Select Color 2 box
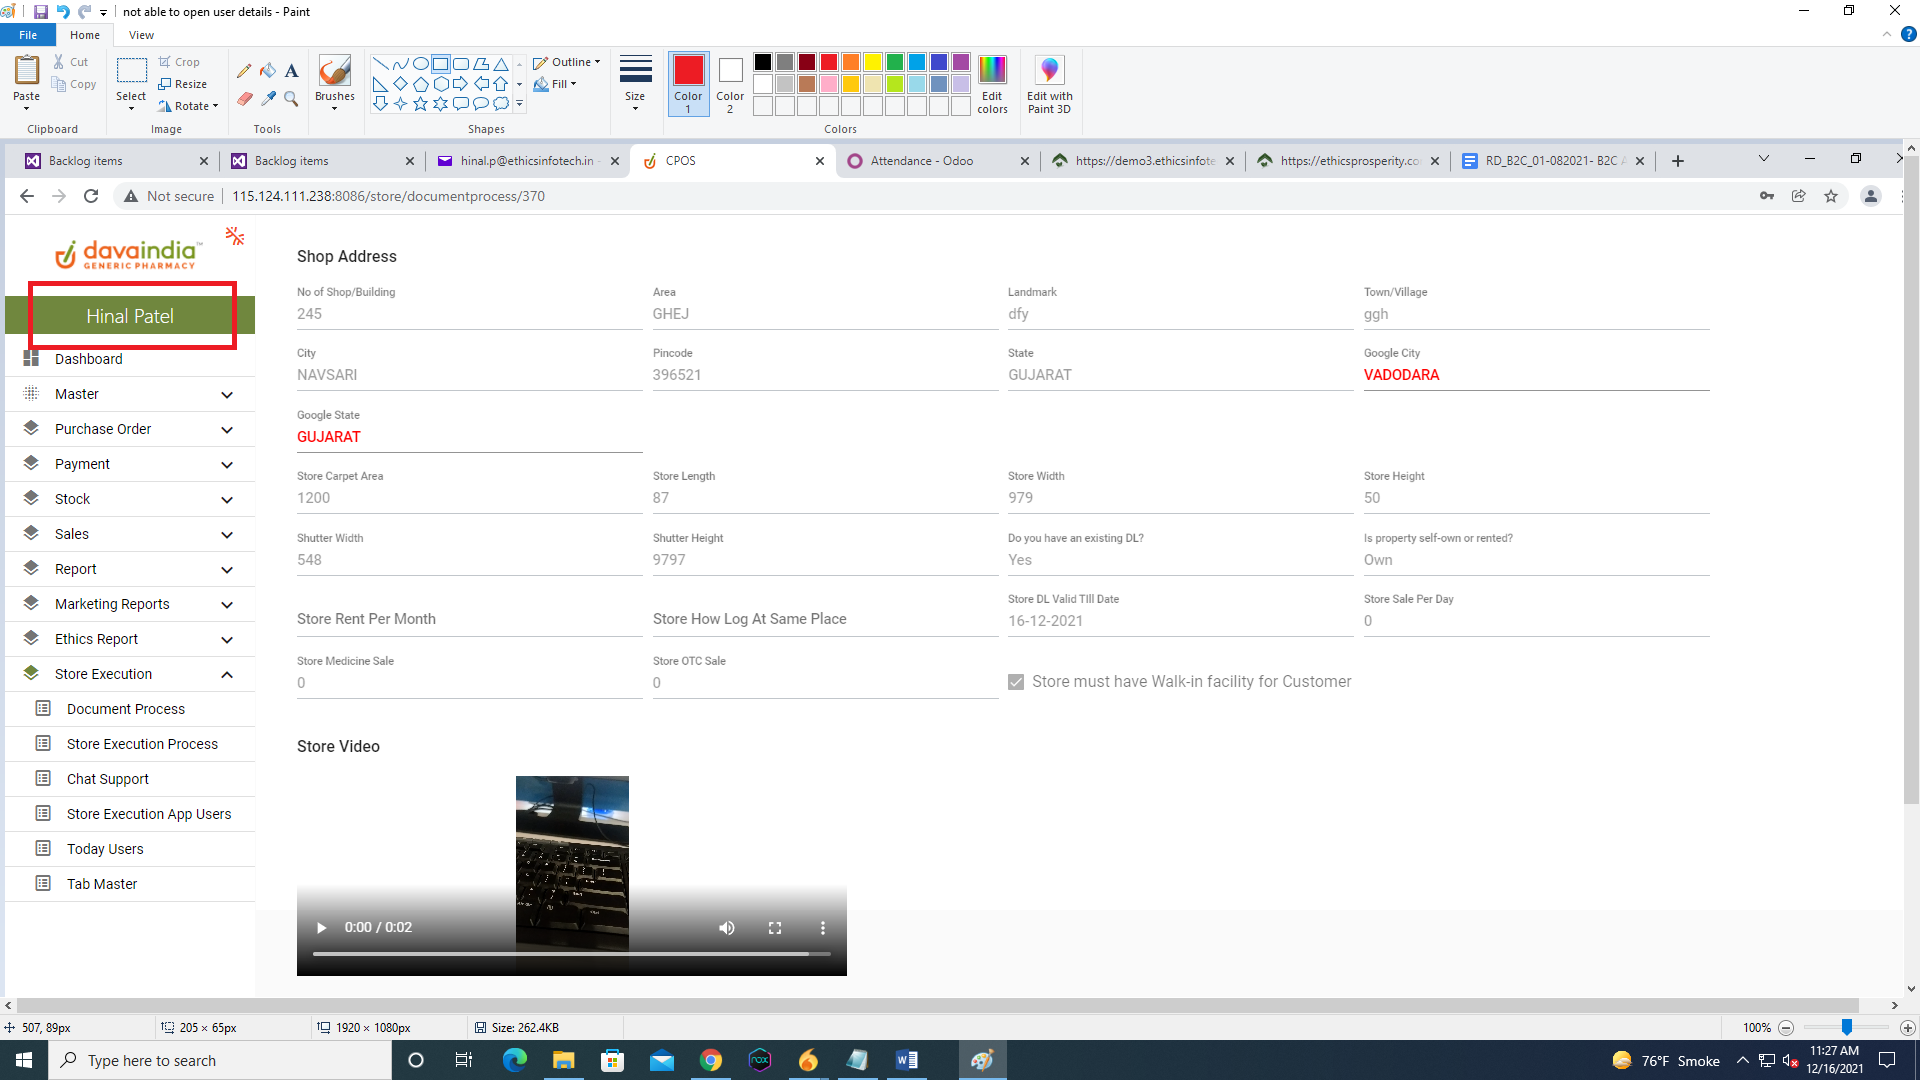This screenshot has height=1080, width=1920. (x=730, y=84)
